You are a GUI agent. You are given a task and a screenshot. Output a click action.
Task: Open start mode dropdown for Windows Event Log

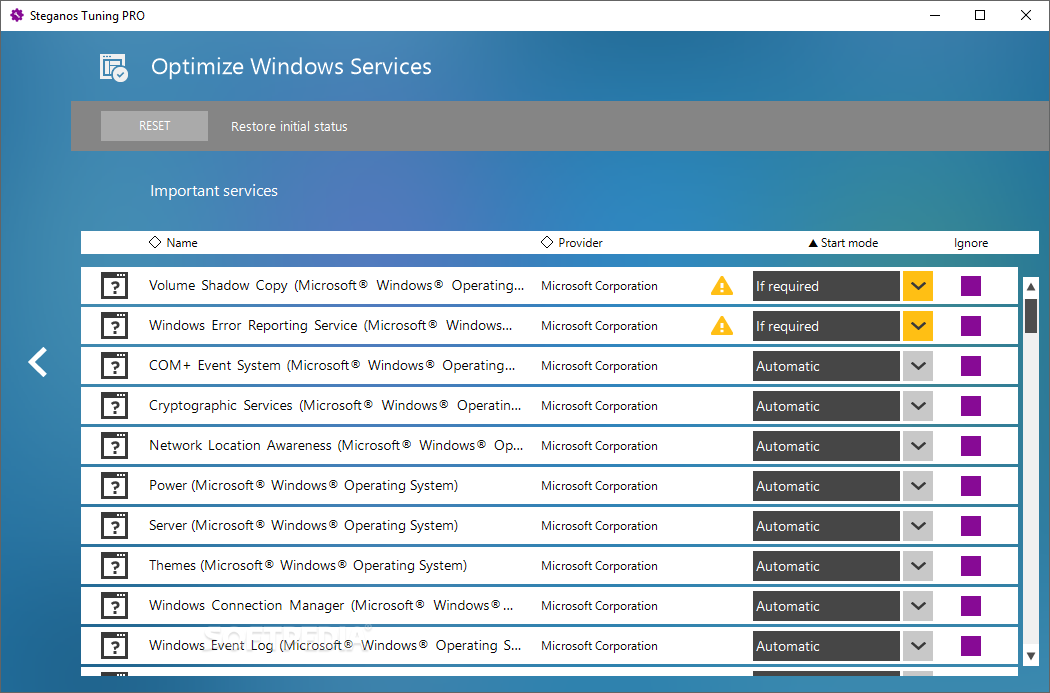pyautogui.click(x=918, y=646)
